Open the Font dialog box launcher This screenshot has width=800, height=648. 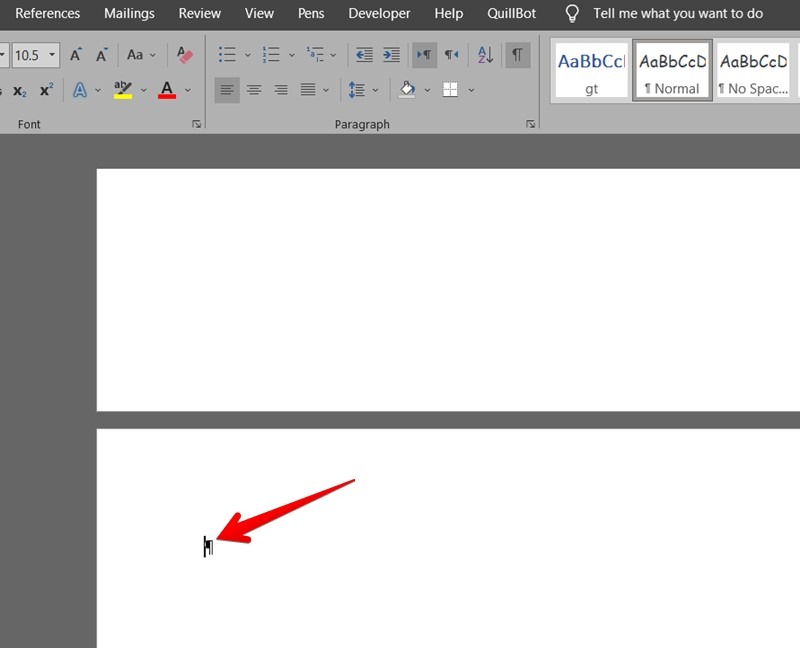coord(196,123)
